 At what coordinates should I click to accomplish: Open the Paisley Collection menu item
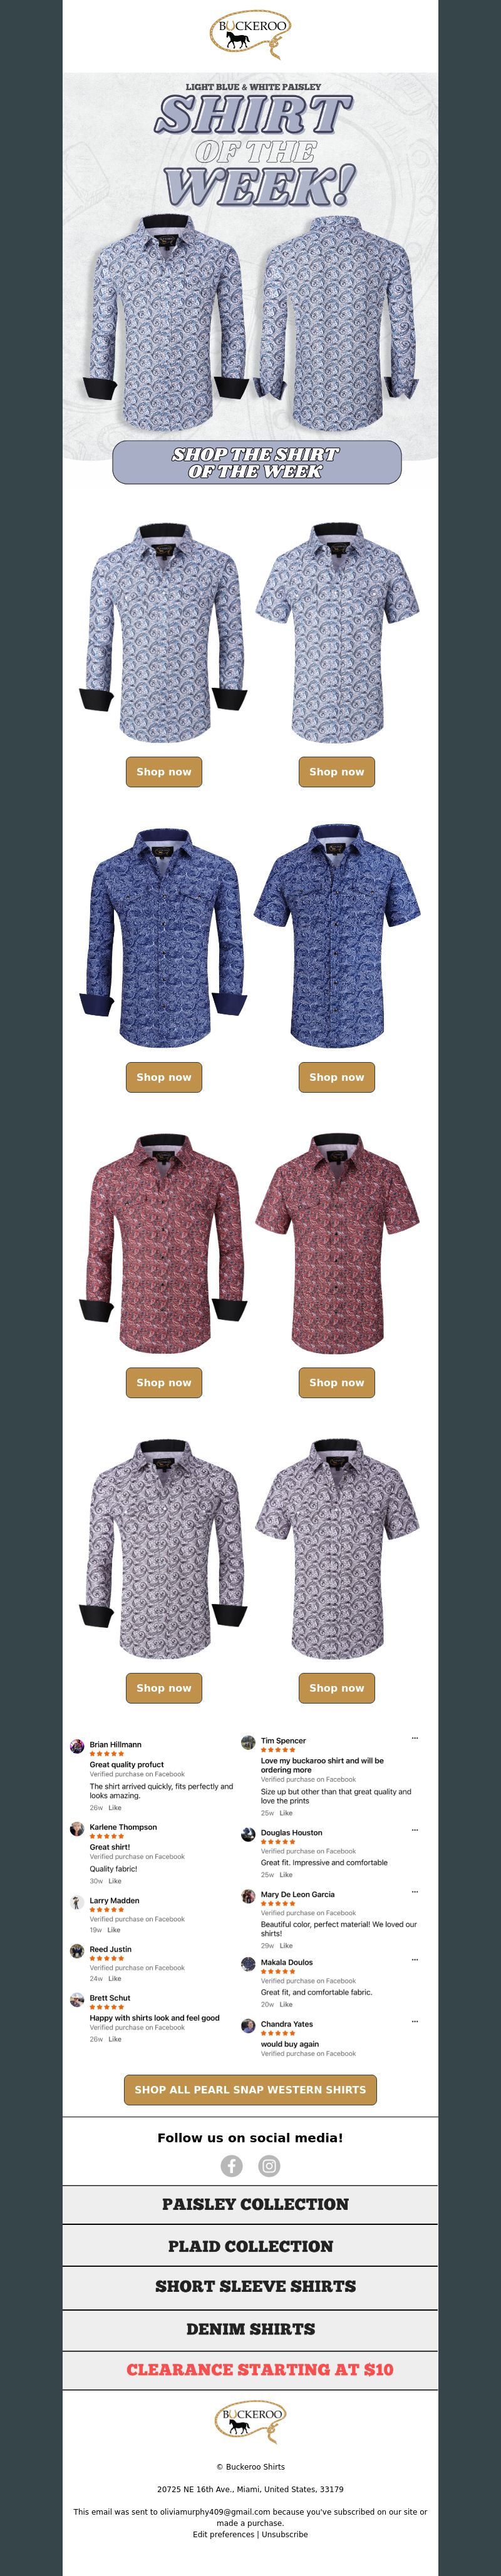(250, 2204)
